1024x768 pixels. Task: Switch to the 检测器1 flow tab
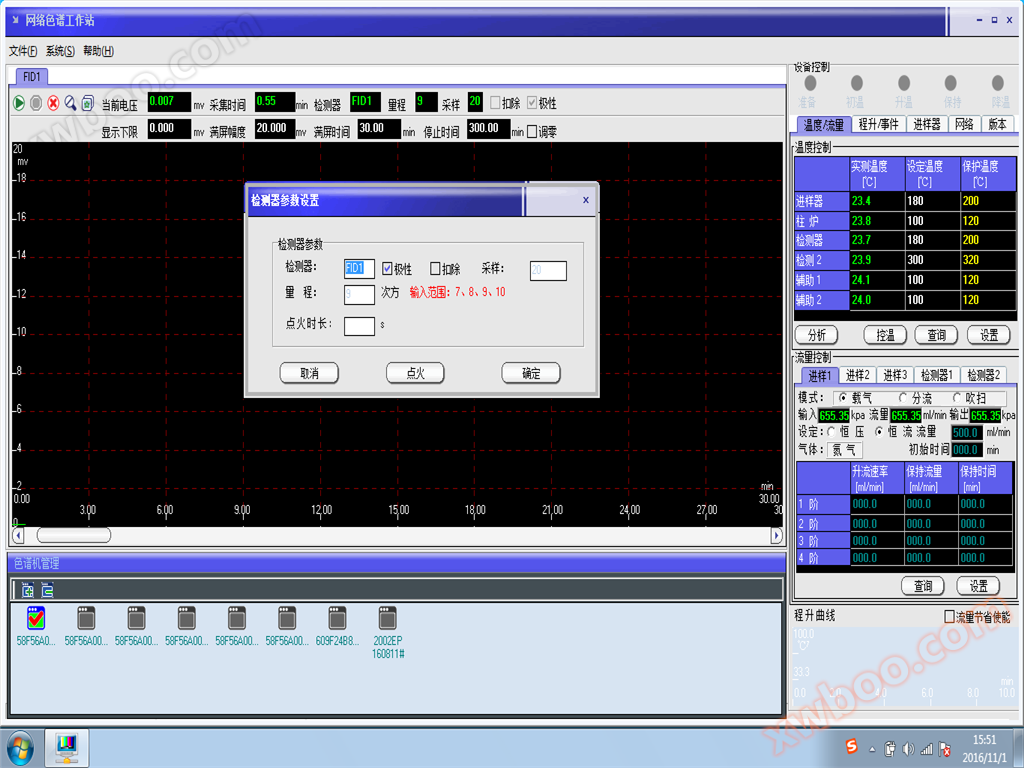[939, 376]
